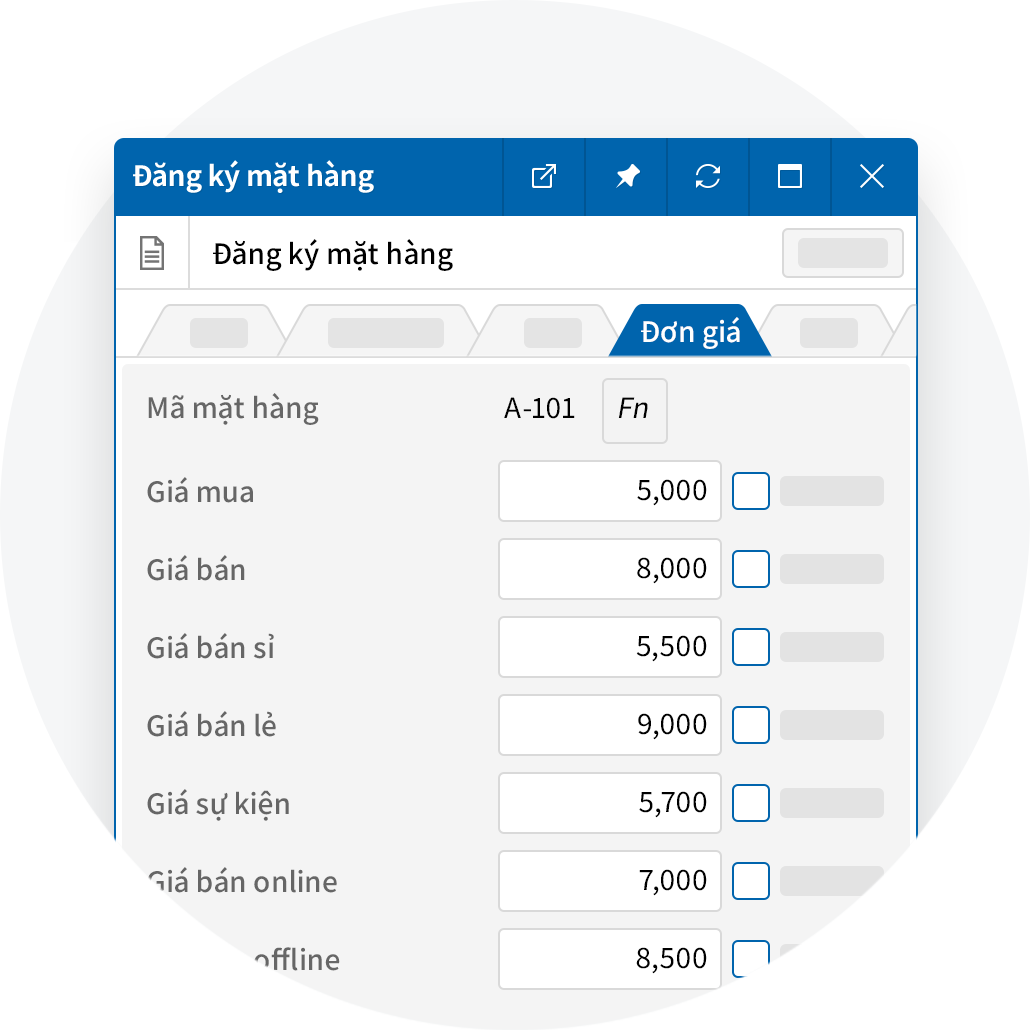Focus the Giá bán field showing 8,000
The image size is (1030, 1030).
pyautogui.click(x=610, y=569)
